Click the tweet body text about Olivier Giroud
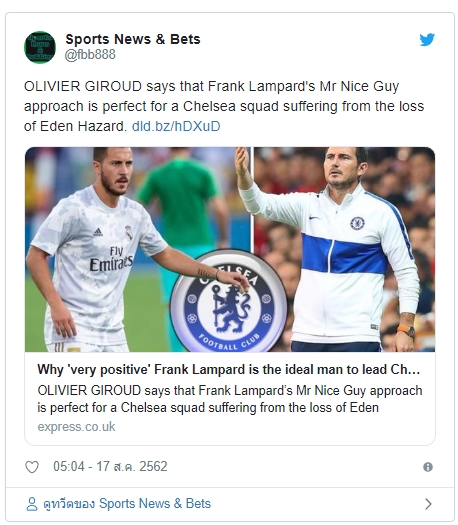This screenshot has height=525, width=458. pos(224,106)
